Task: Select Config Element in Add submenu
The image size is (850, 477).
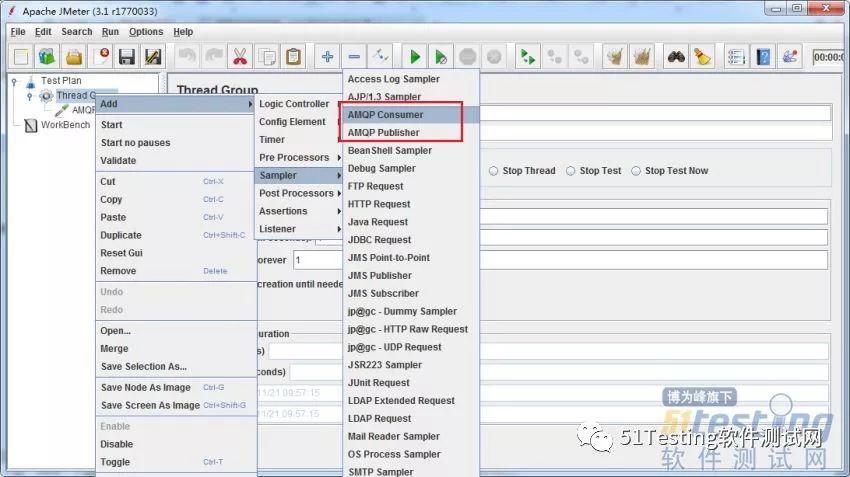Action: pyautogui.click(x=299, y=121)
